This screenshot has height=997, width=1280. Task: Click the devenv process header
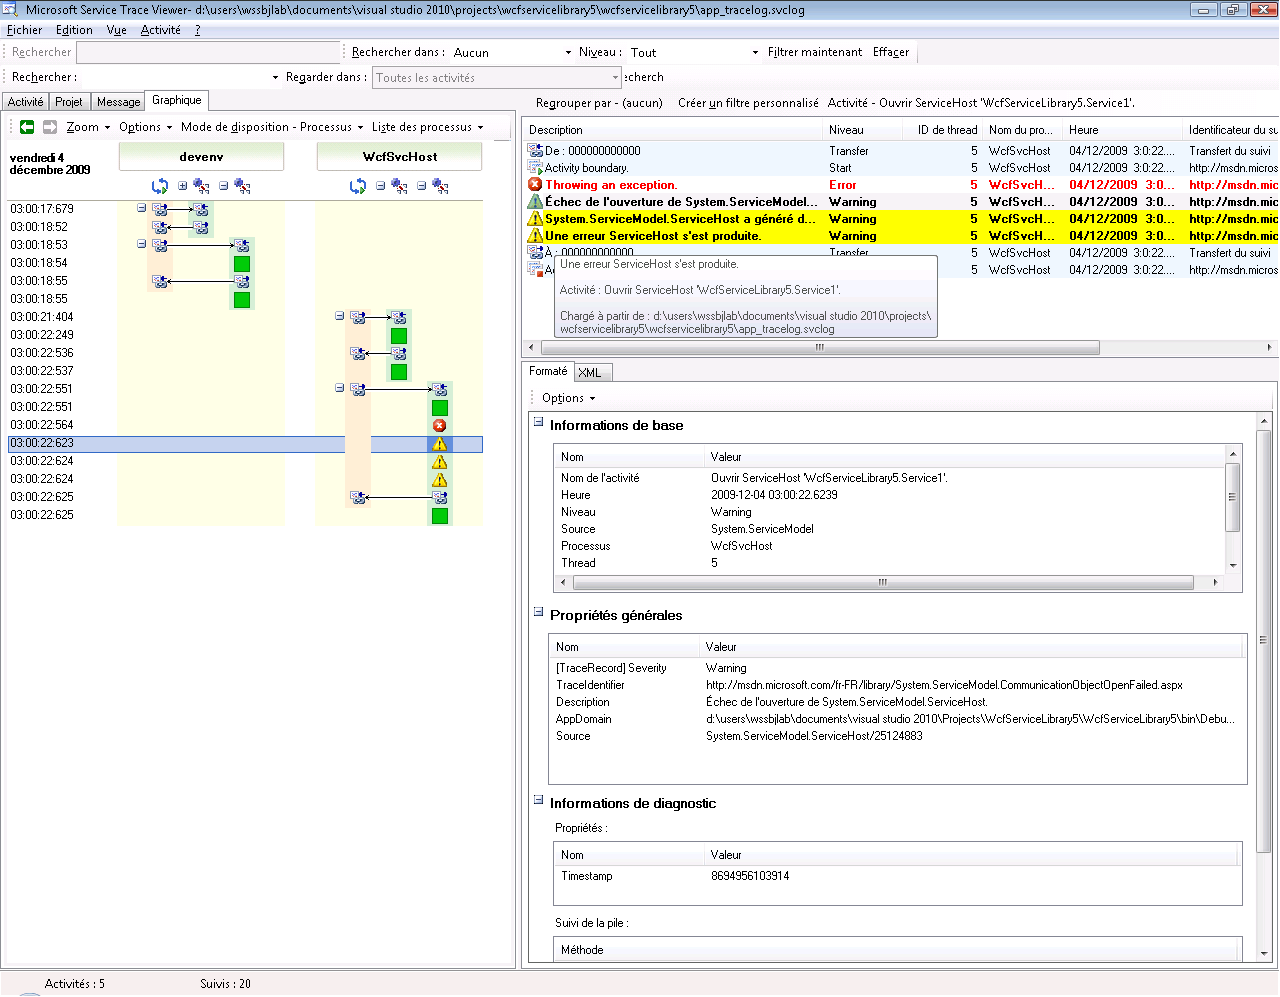pyautogui.click(x=201, y=157)
